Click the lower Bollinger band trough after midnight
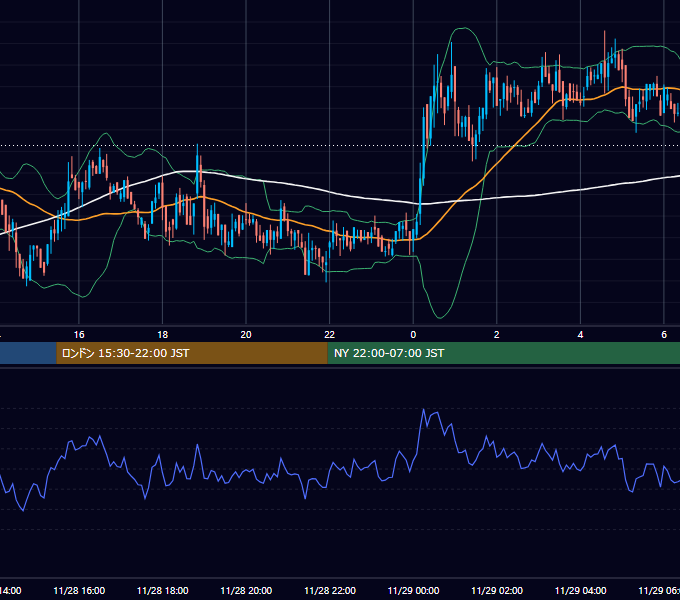 440,318
